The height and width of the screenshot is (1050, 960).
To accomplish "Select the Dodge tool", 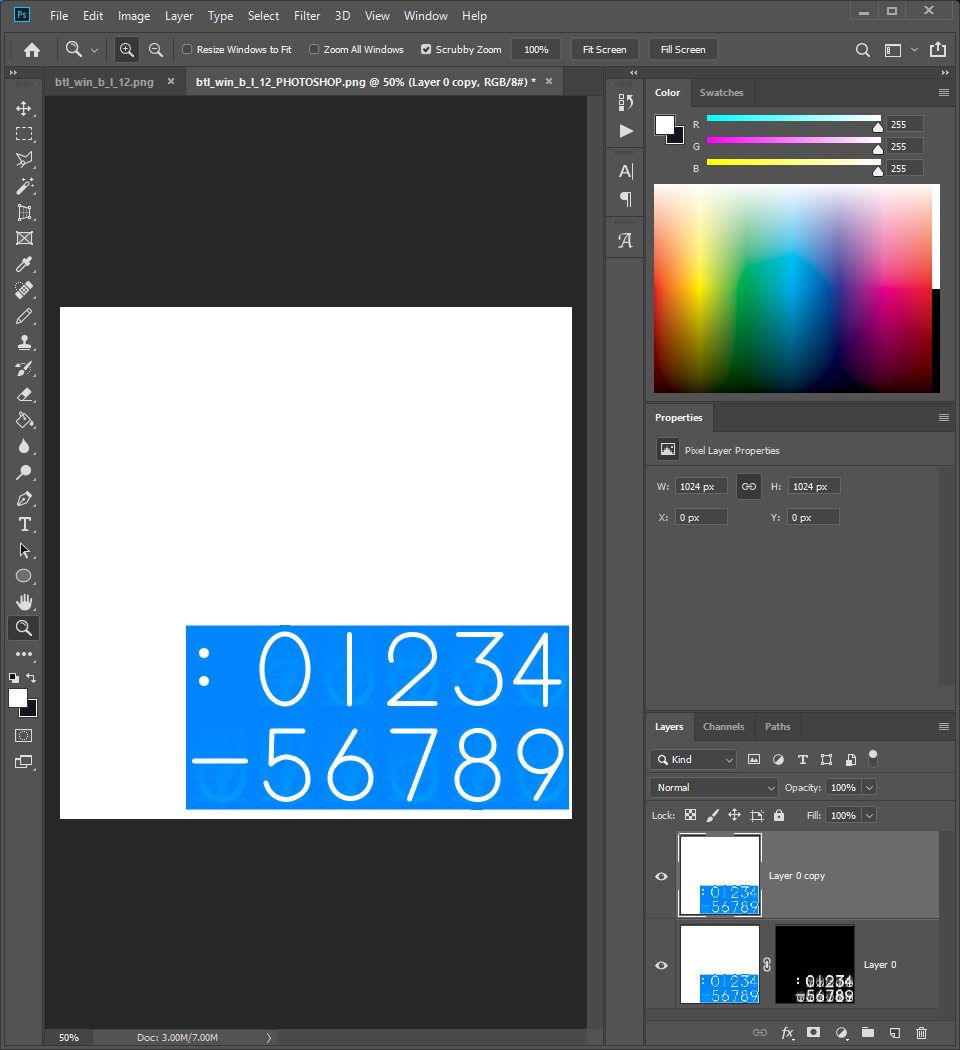I will pos(24,472).
